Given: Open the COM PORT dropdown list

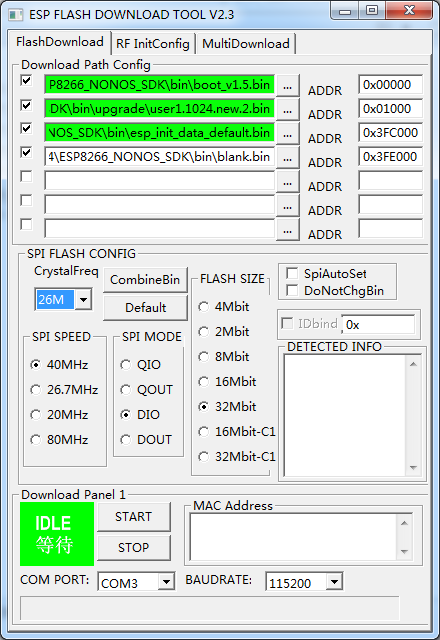Looking at the screenshot, I should [x=166, y=582].
